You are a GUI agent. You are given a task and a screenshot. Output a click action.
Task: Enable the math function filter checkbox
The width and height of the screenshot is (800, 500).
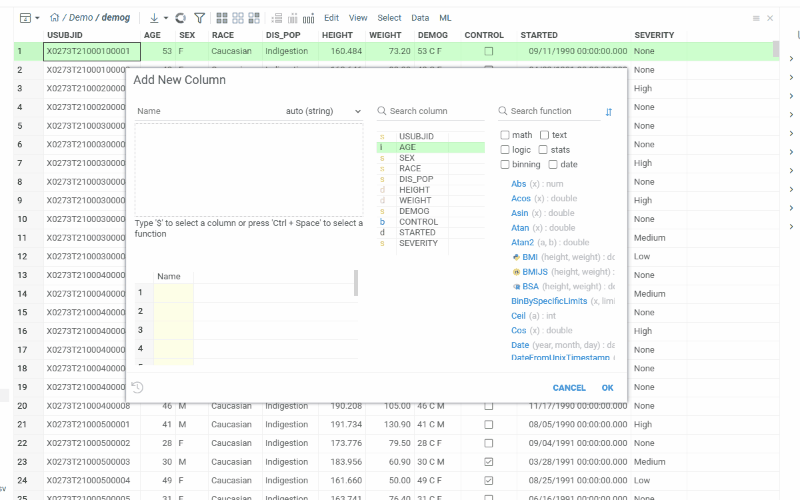point(505,135)
